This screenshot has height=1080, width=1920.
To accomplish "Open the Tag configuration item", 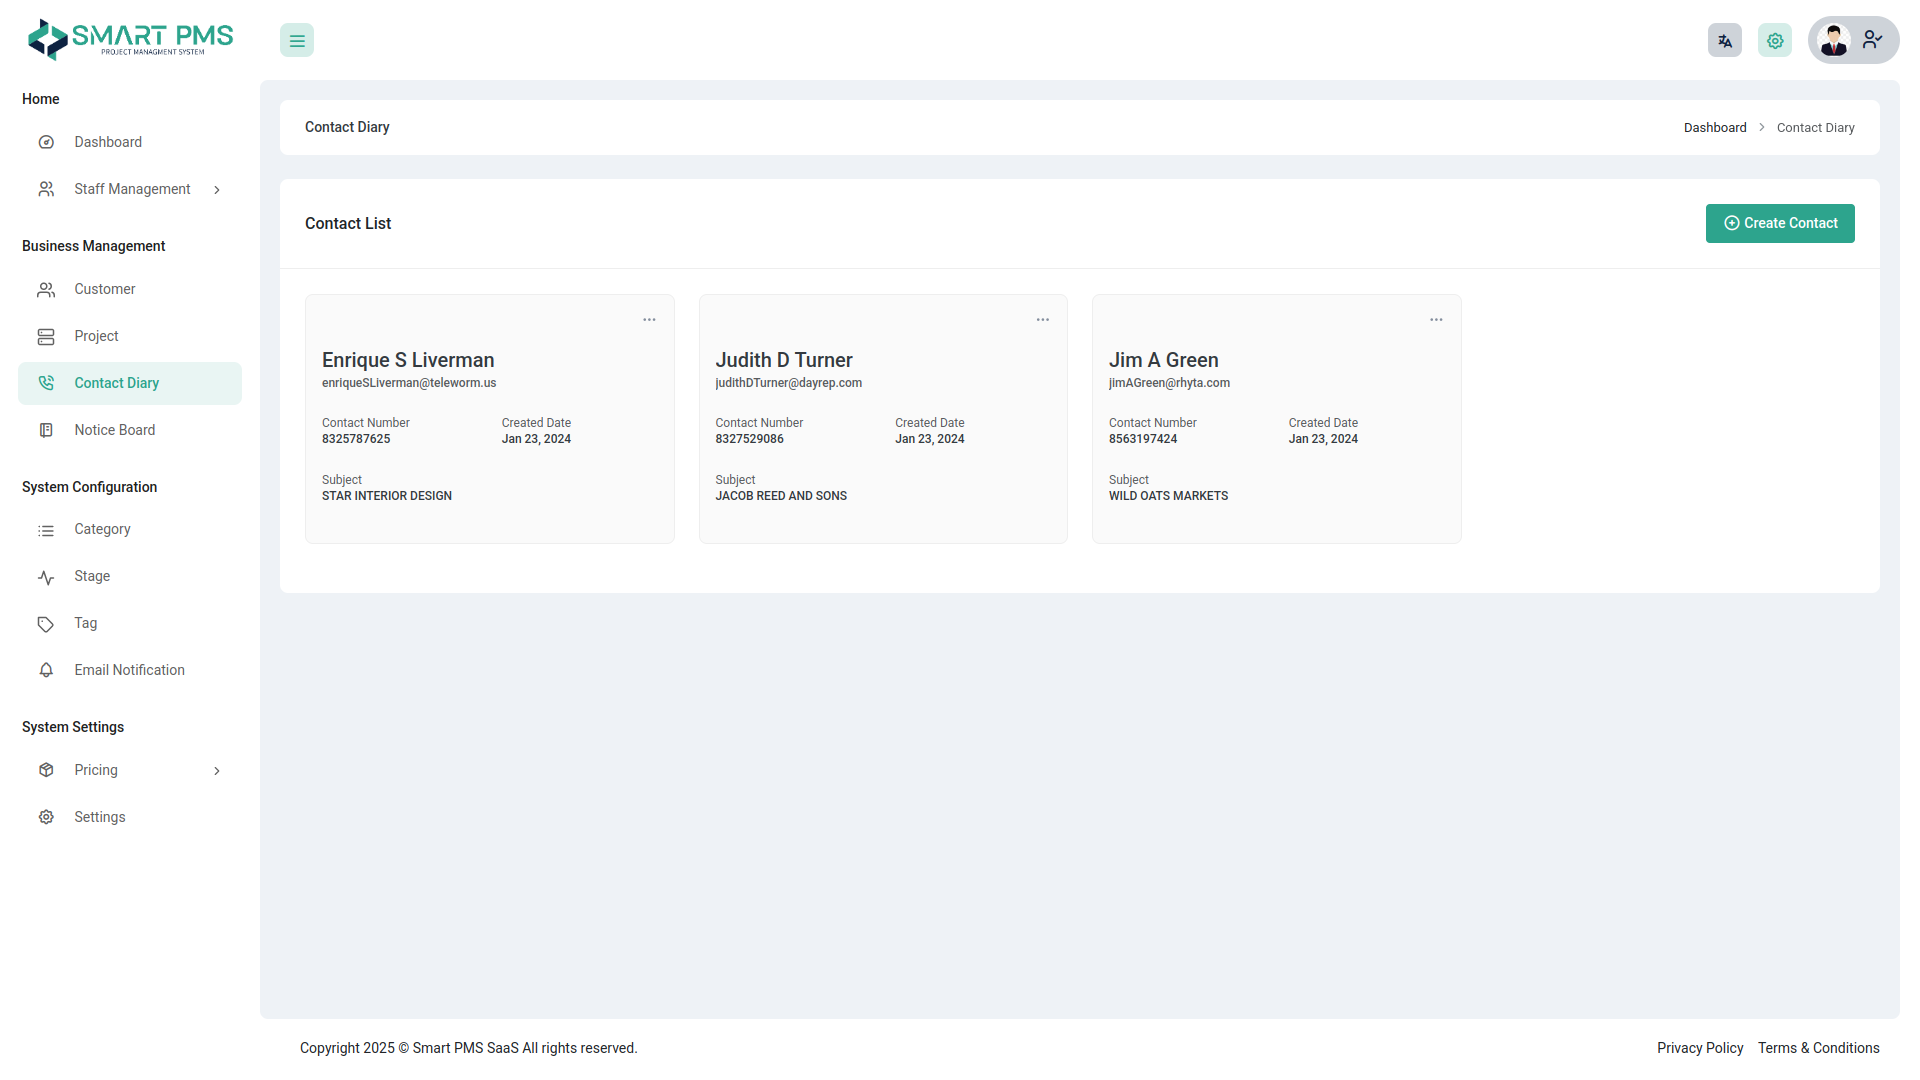I will [85, 623].
